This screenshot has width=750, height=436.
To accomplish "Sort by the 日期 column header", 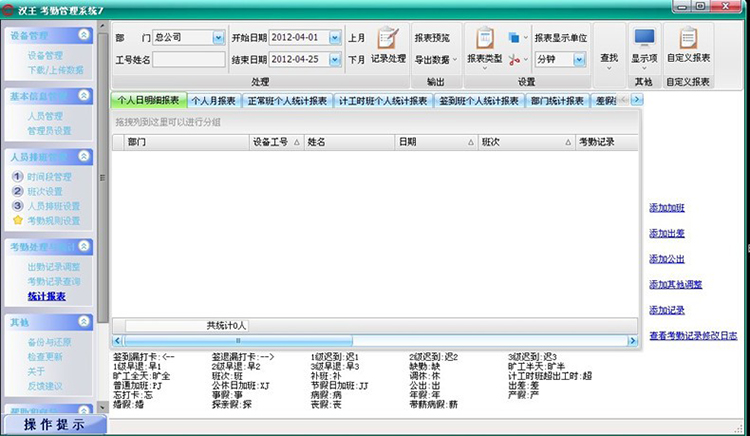I will pos(436,142).
